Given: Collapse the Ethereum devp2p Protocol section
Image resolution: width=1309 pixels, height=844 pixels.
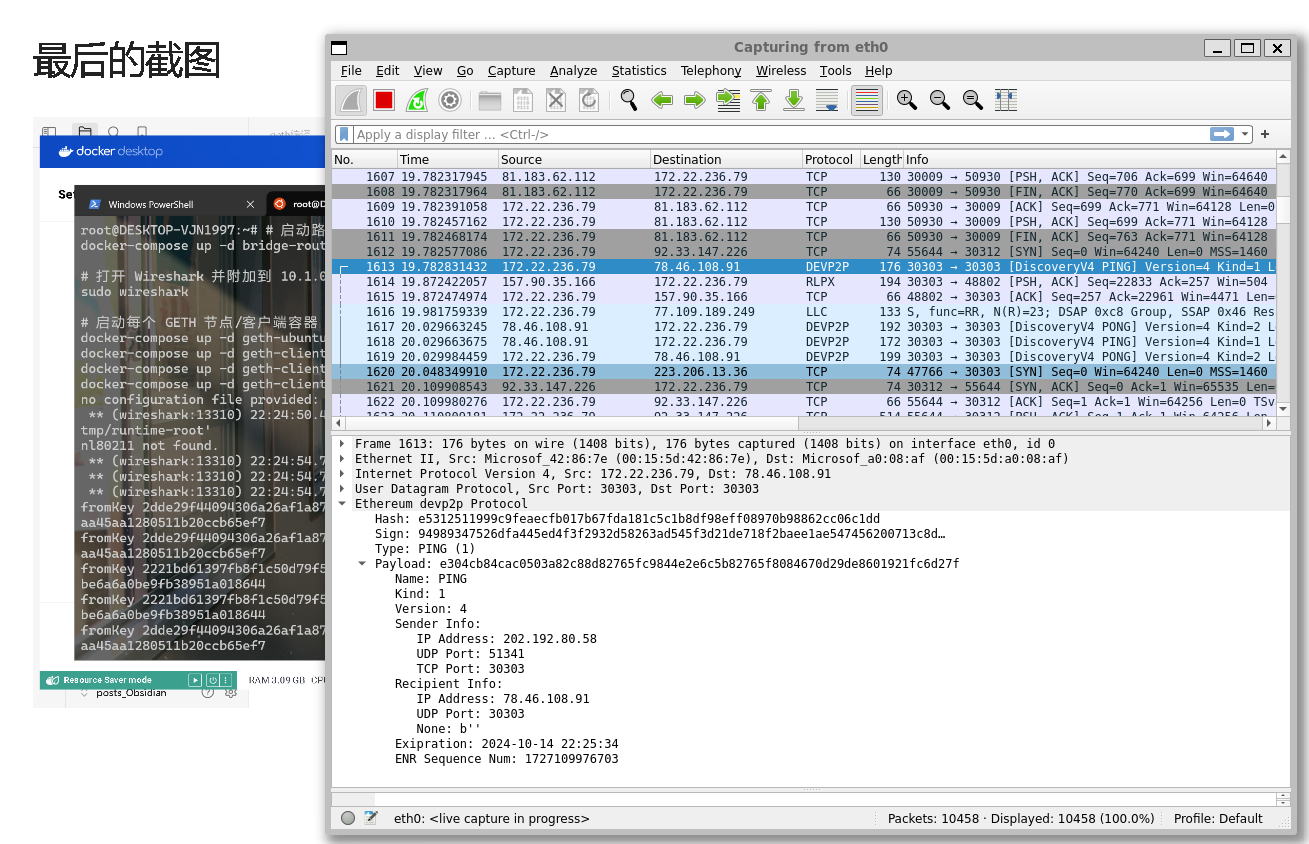Looking at the screenshot, I should pos(342,504).
